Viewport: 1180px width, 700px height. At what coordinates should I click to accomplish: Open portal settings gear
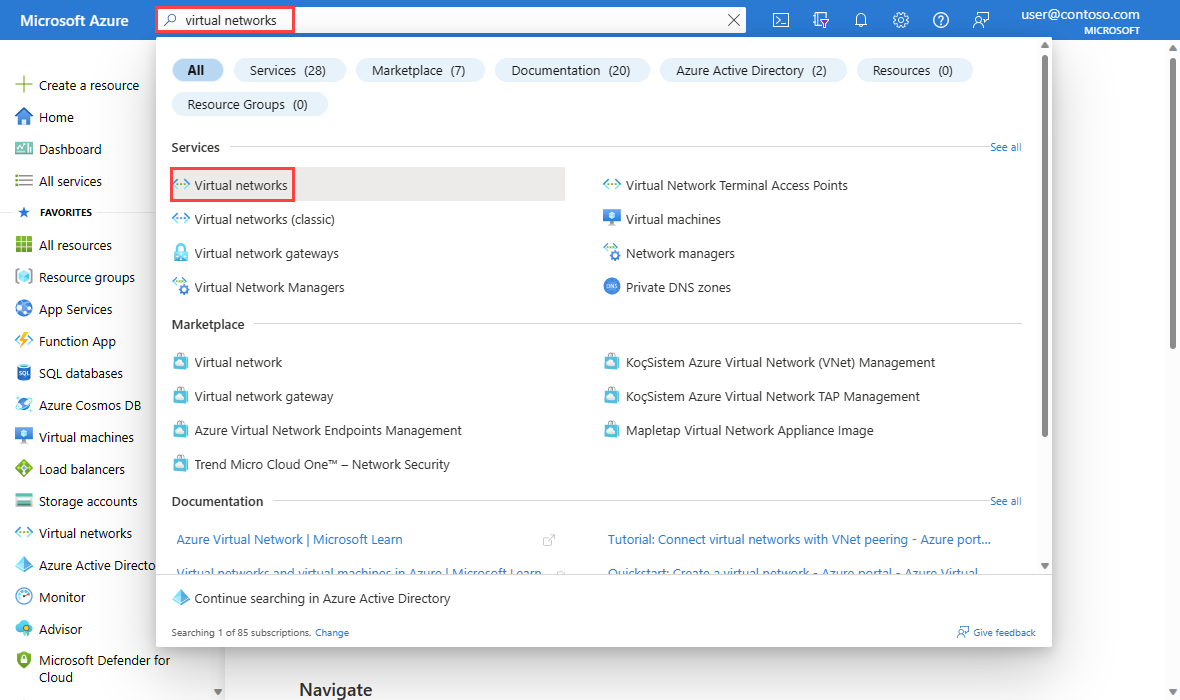coord(901,20)
